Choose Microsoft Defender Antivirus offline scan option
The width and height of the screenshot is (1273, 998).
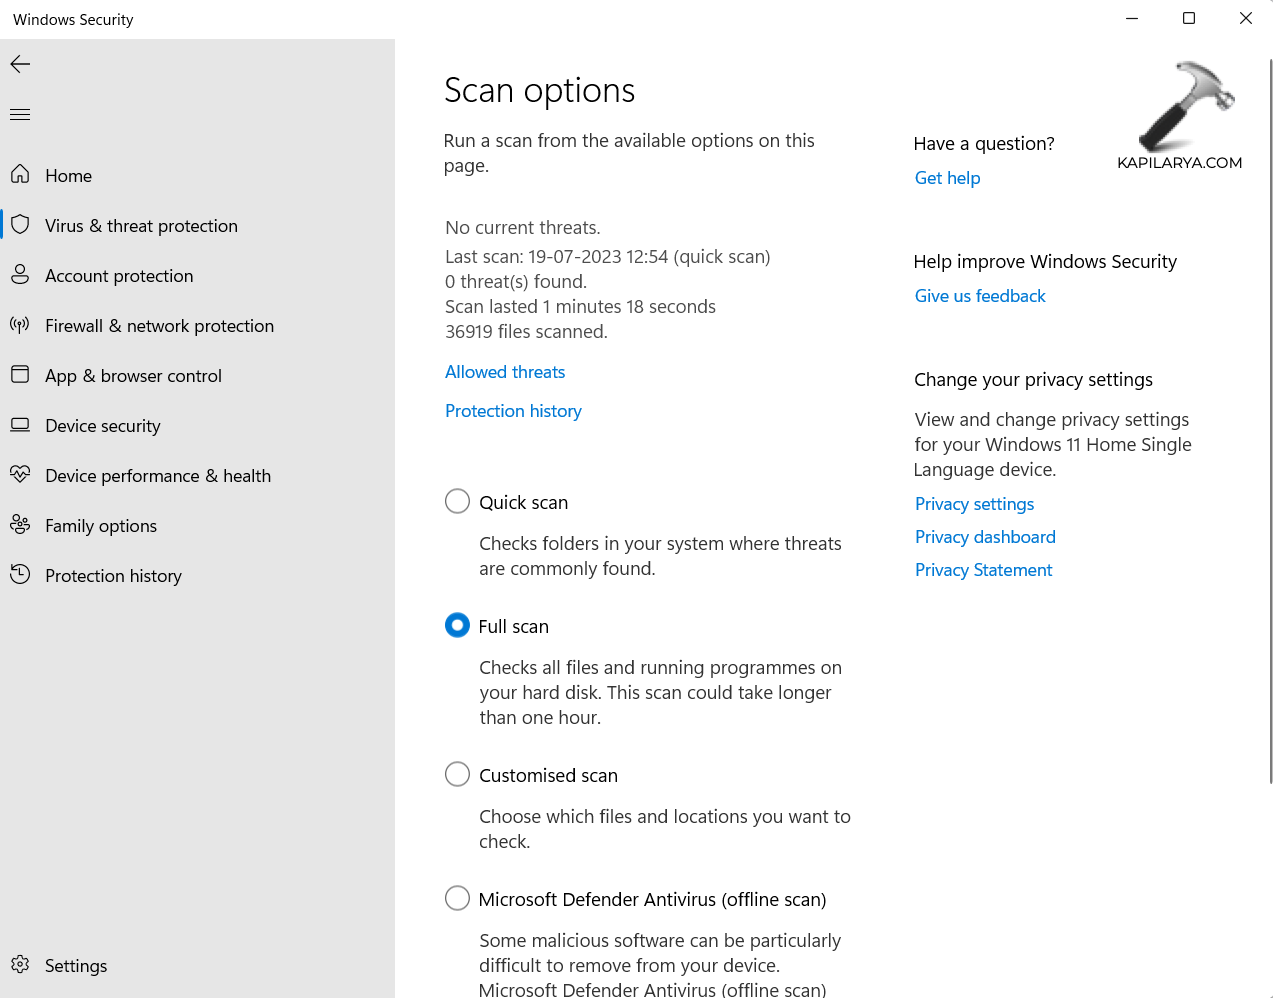457,898
